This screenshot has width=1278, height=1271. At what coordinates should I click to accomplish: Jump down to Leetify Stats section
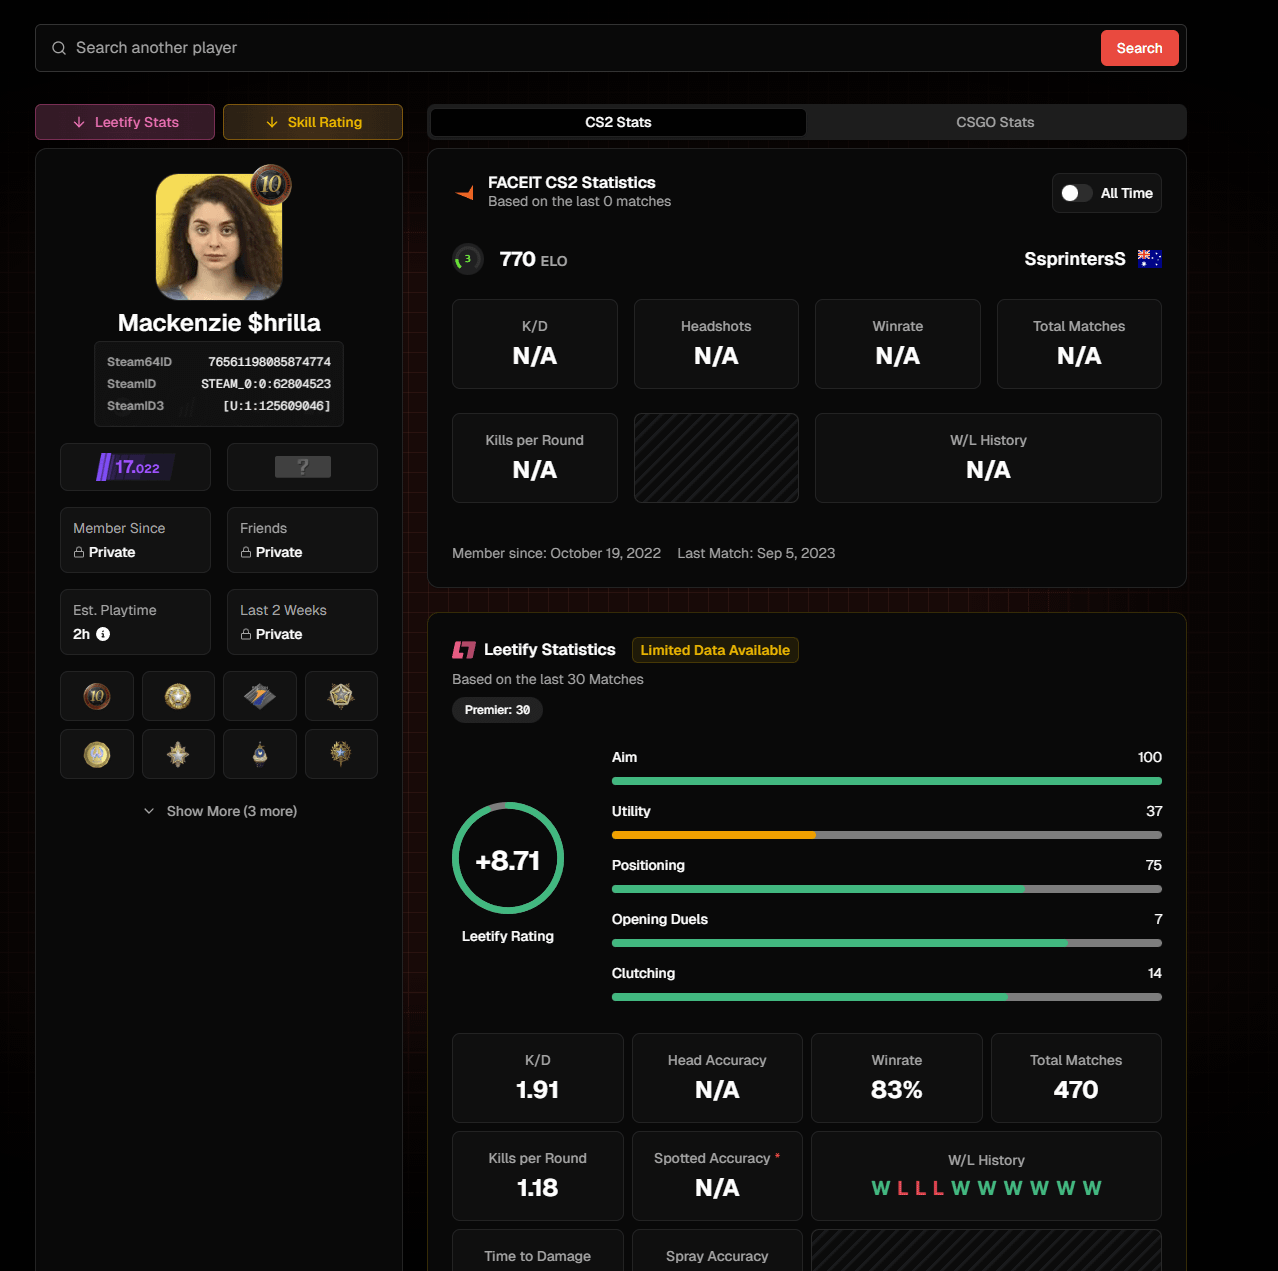pos(125,122)
